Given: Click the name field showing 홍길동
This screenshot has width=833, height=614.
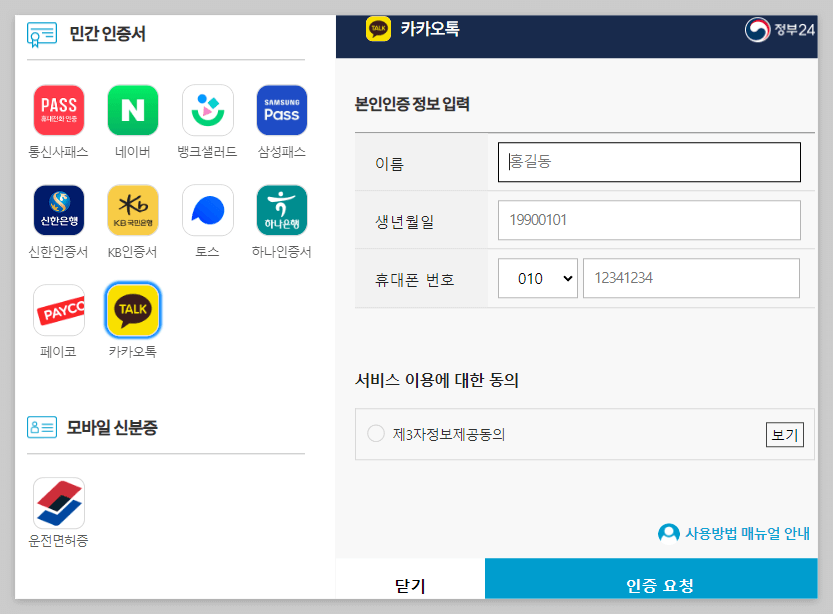Looking at the screenshot, I should coord(649,162).
